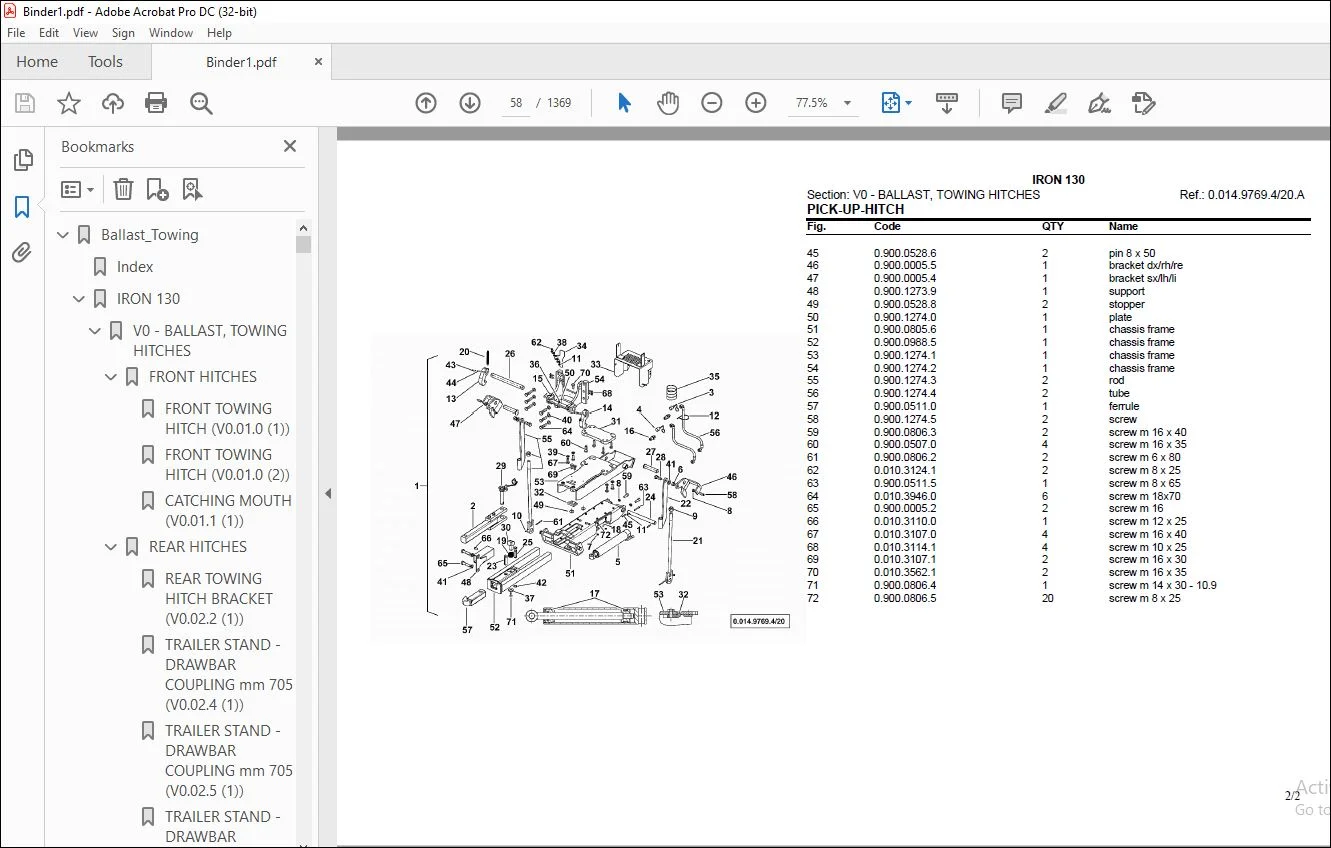Screen dimensions: 1331x848
Task: Add a bookmark star to this file
Action: [69, 103]
